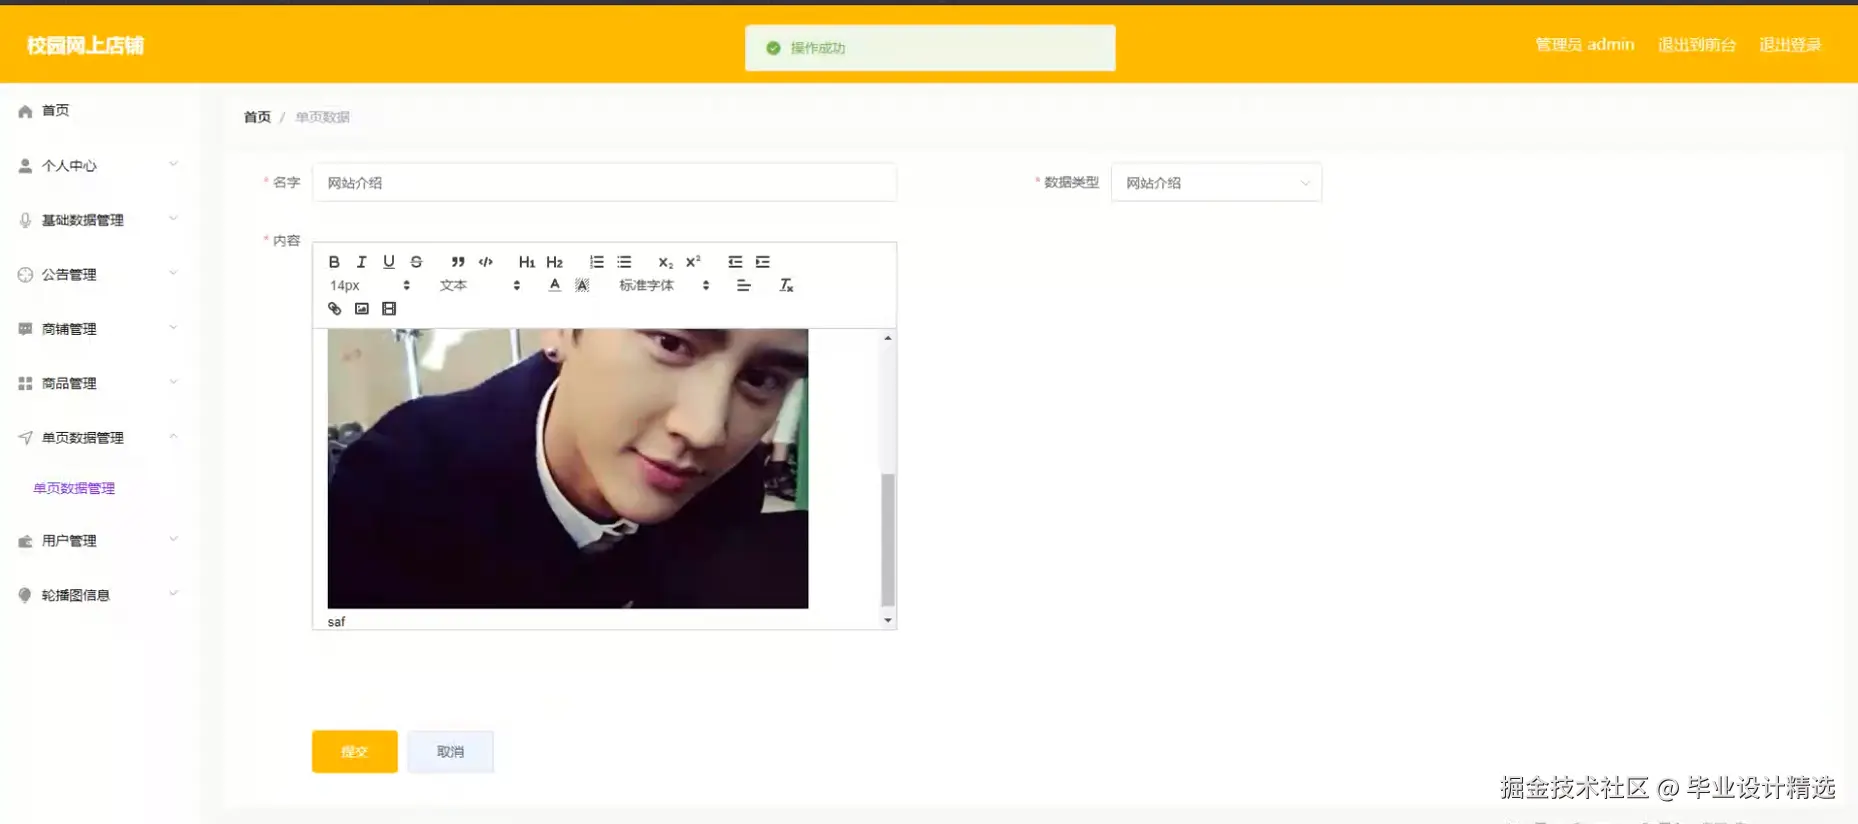Click 退出登录 to log out
Screen dimensions: 1858x824
(x=1790, y=45)
